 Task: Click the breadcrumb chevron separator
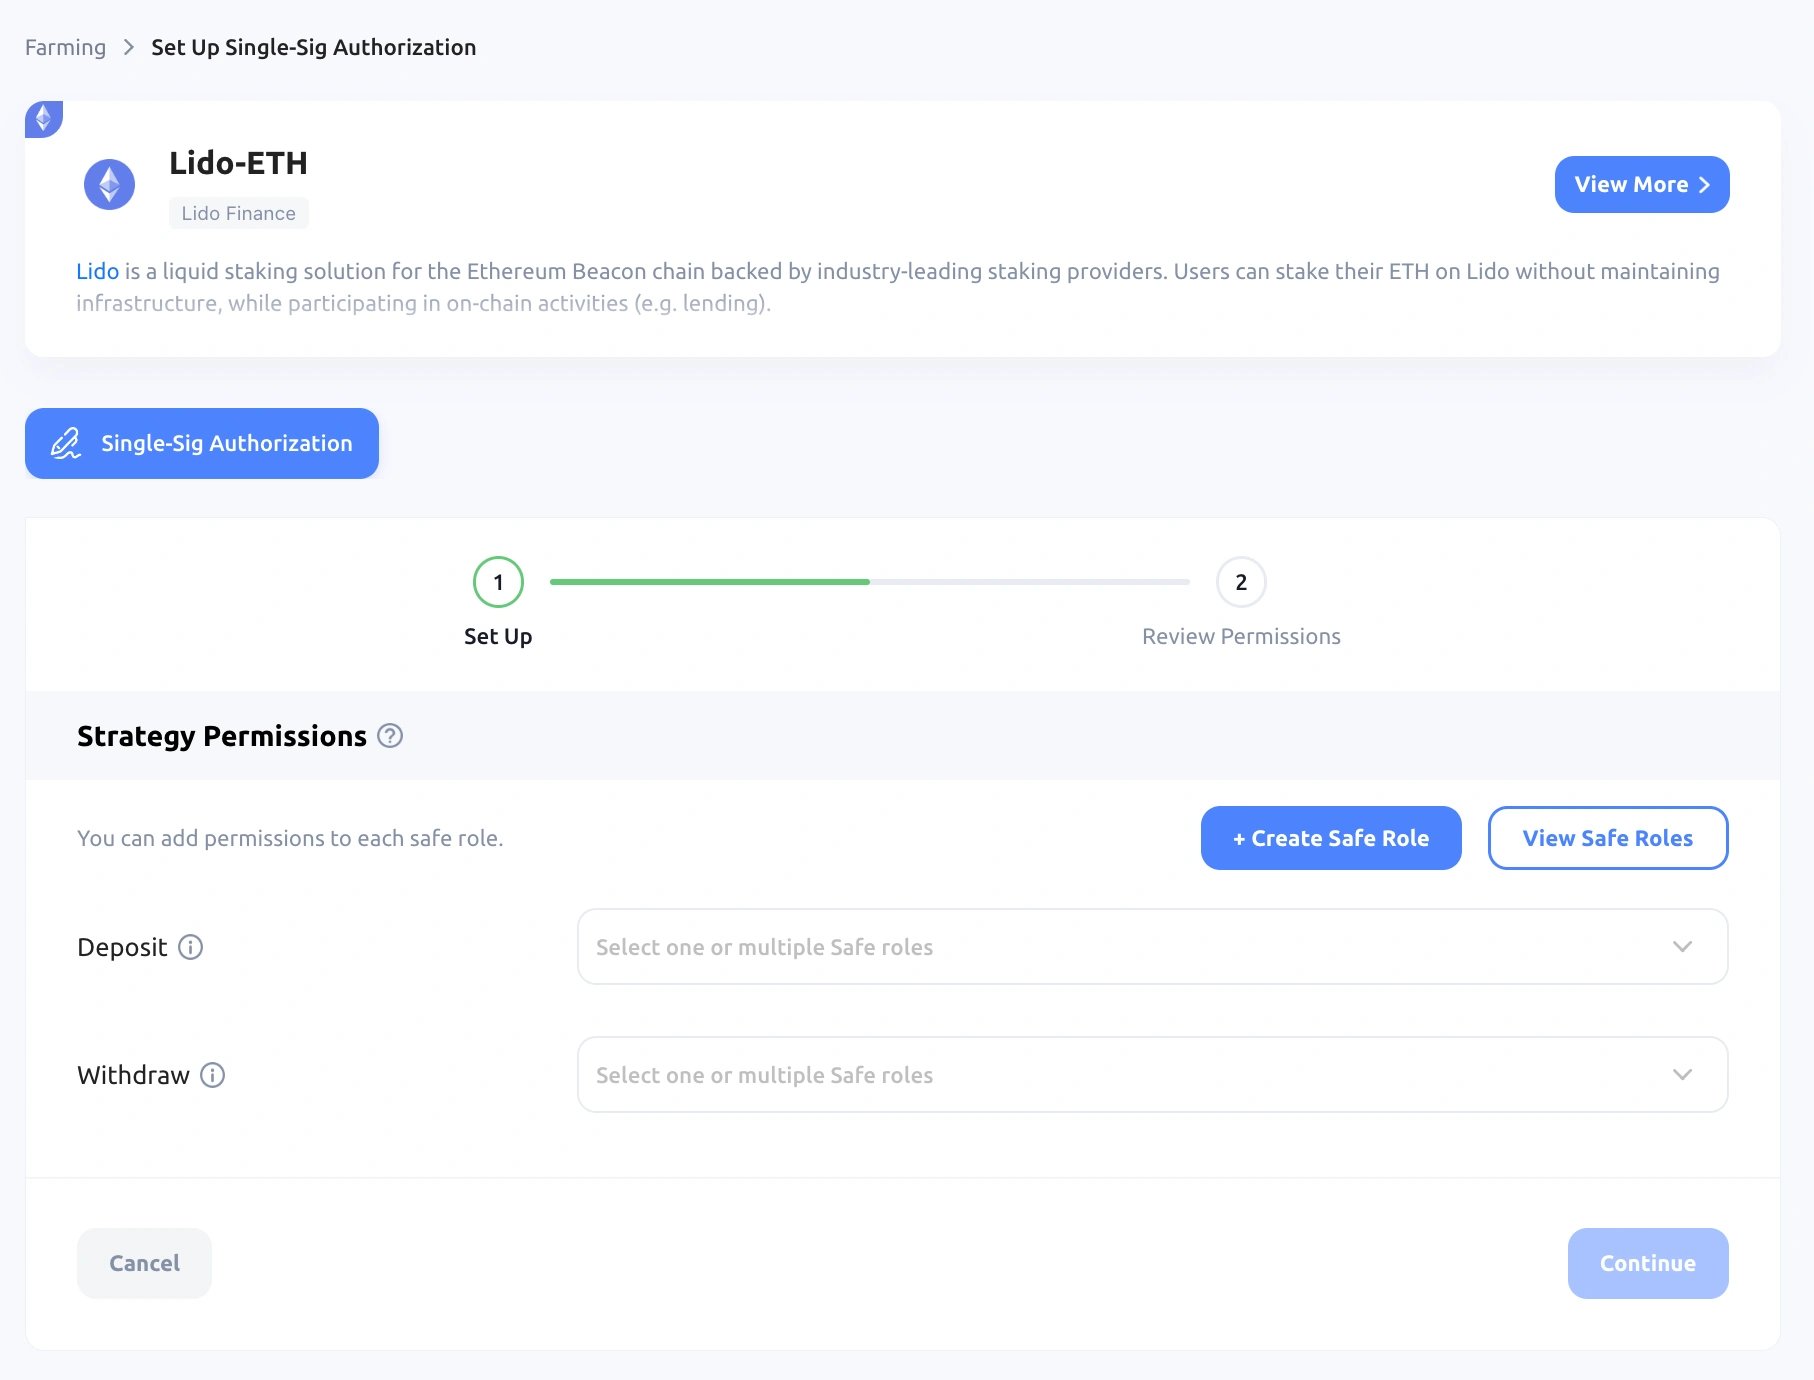(x=128, y=47)
